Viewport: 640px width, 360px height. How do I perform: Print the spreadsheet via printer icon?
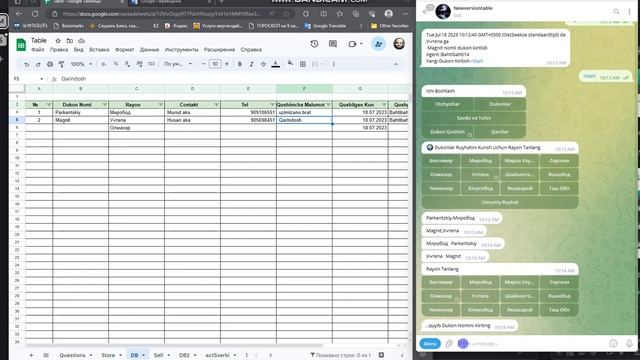50,64
